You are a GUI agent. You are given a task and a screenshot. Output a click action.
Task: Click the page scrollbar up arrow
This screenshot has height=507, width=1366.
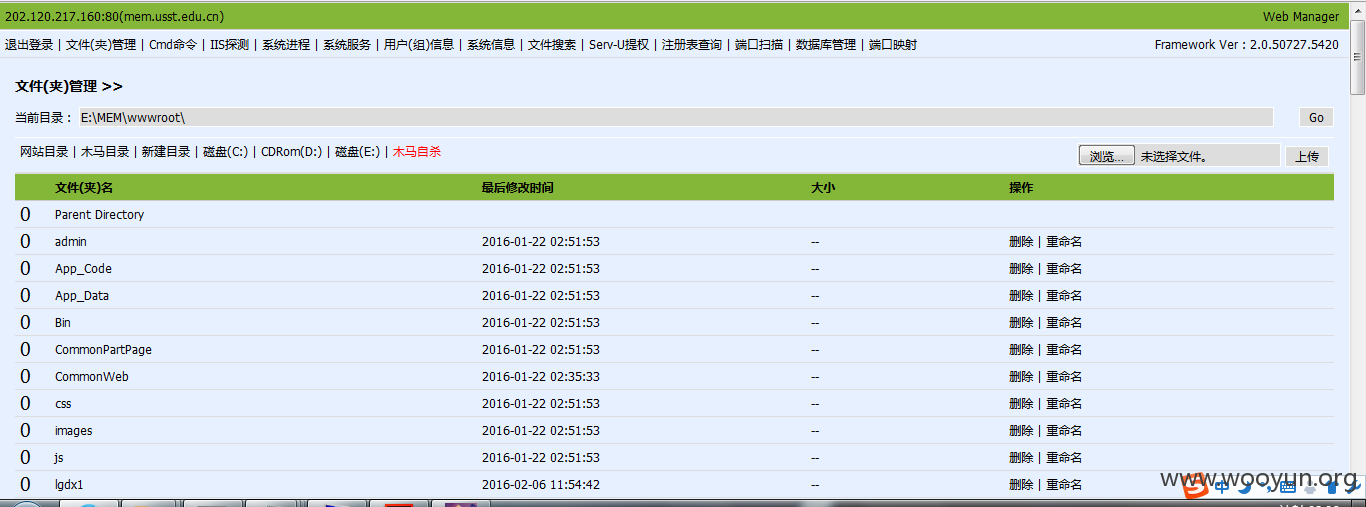1357,10
